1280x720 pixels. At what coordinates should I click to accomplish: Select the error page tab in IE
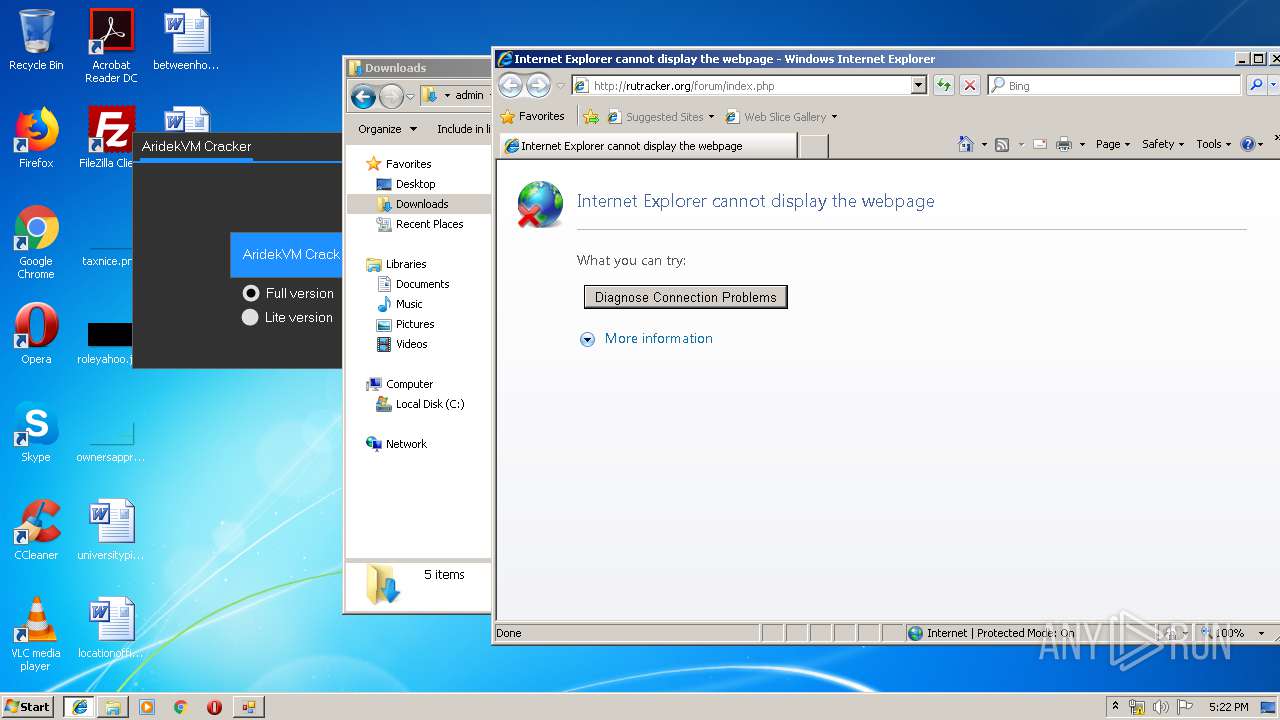pos(648,146)
